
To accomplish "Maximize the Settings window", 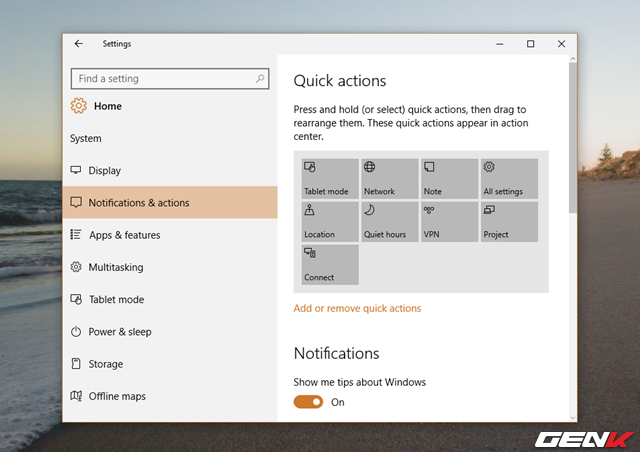I will (x=530, y=44).
